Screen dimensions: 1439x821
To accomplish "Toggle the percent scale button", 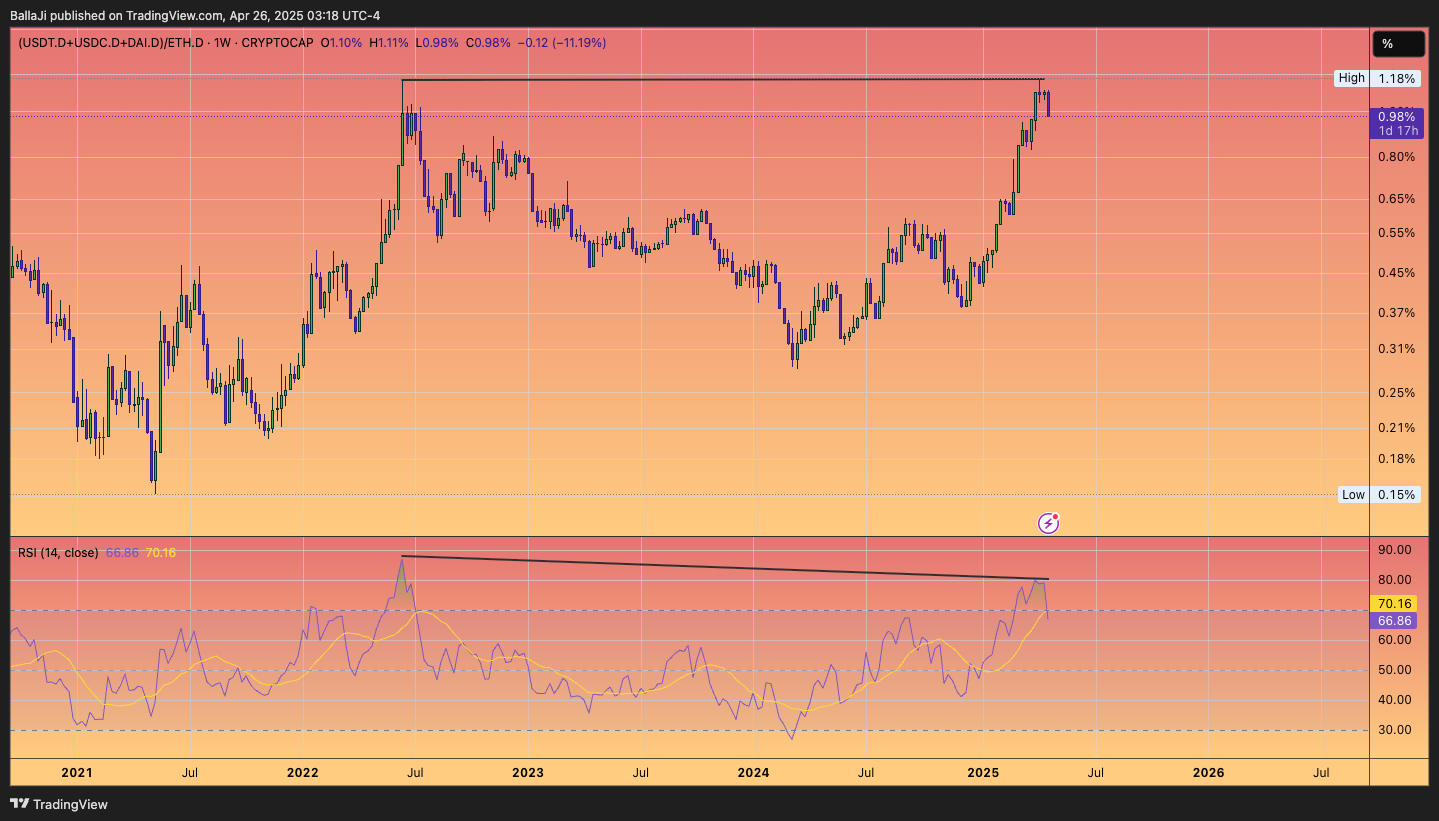I will tap(1397, 43).
